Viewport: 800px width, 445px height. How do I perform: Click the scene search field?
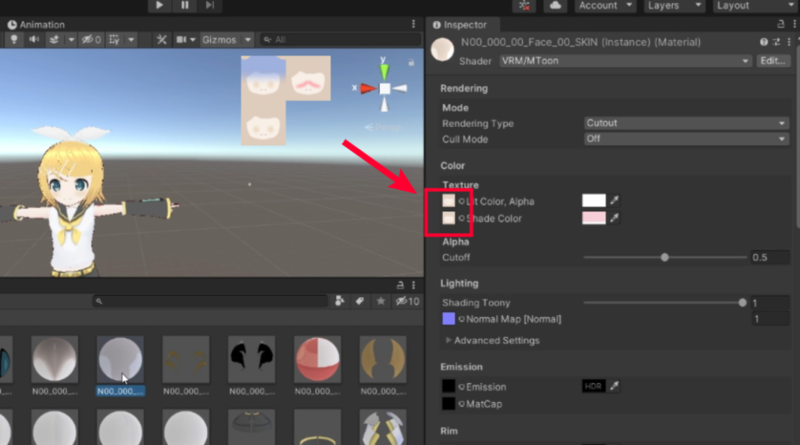[340, 39]
